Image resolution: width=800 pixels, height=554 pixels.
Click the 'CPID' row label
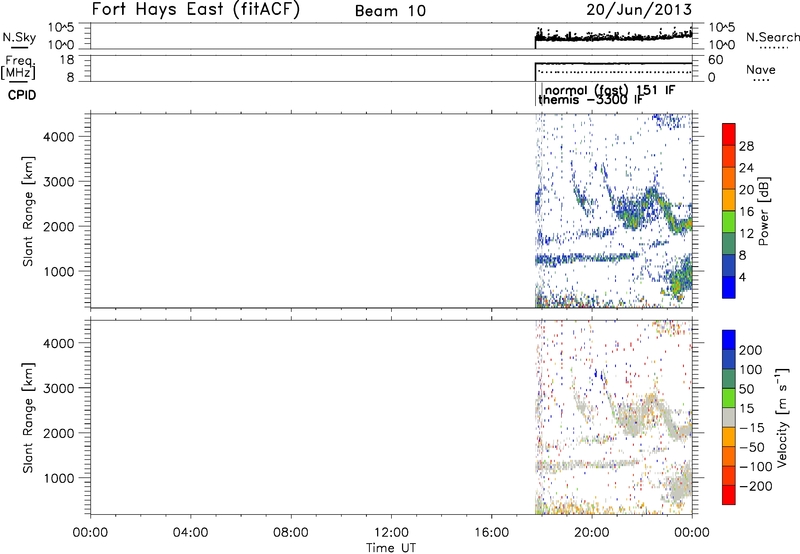pos(22,95)
